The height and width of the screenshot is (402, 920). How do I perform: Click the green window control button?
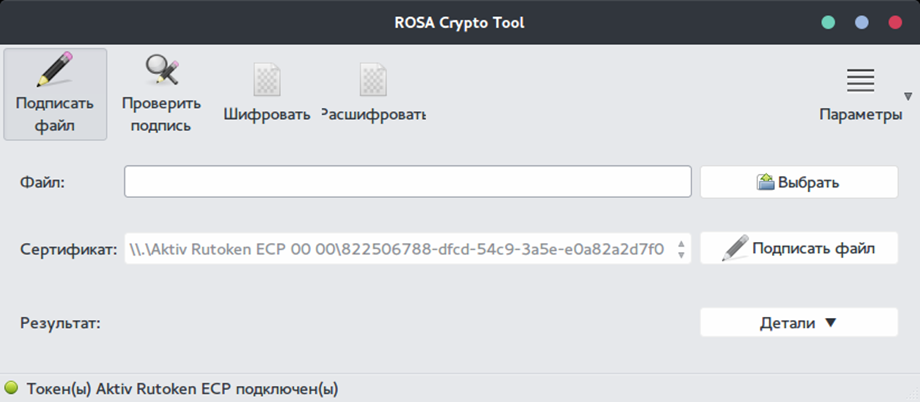[828, 22]
